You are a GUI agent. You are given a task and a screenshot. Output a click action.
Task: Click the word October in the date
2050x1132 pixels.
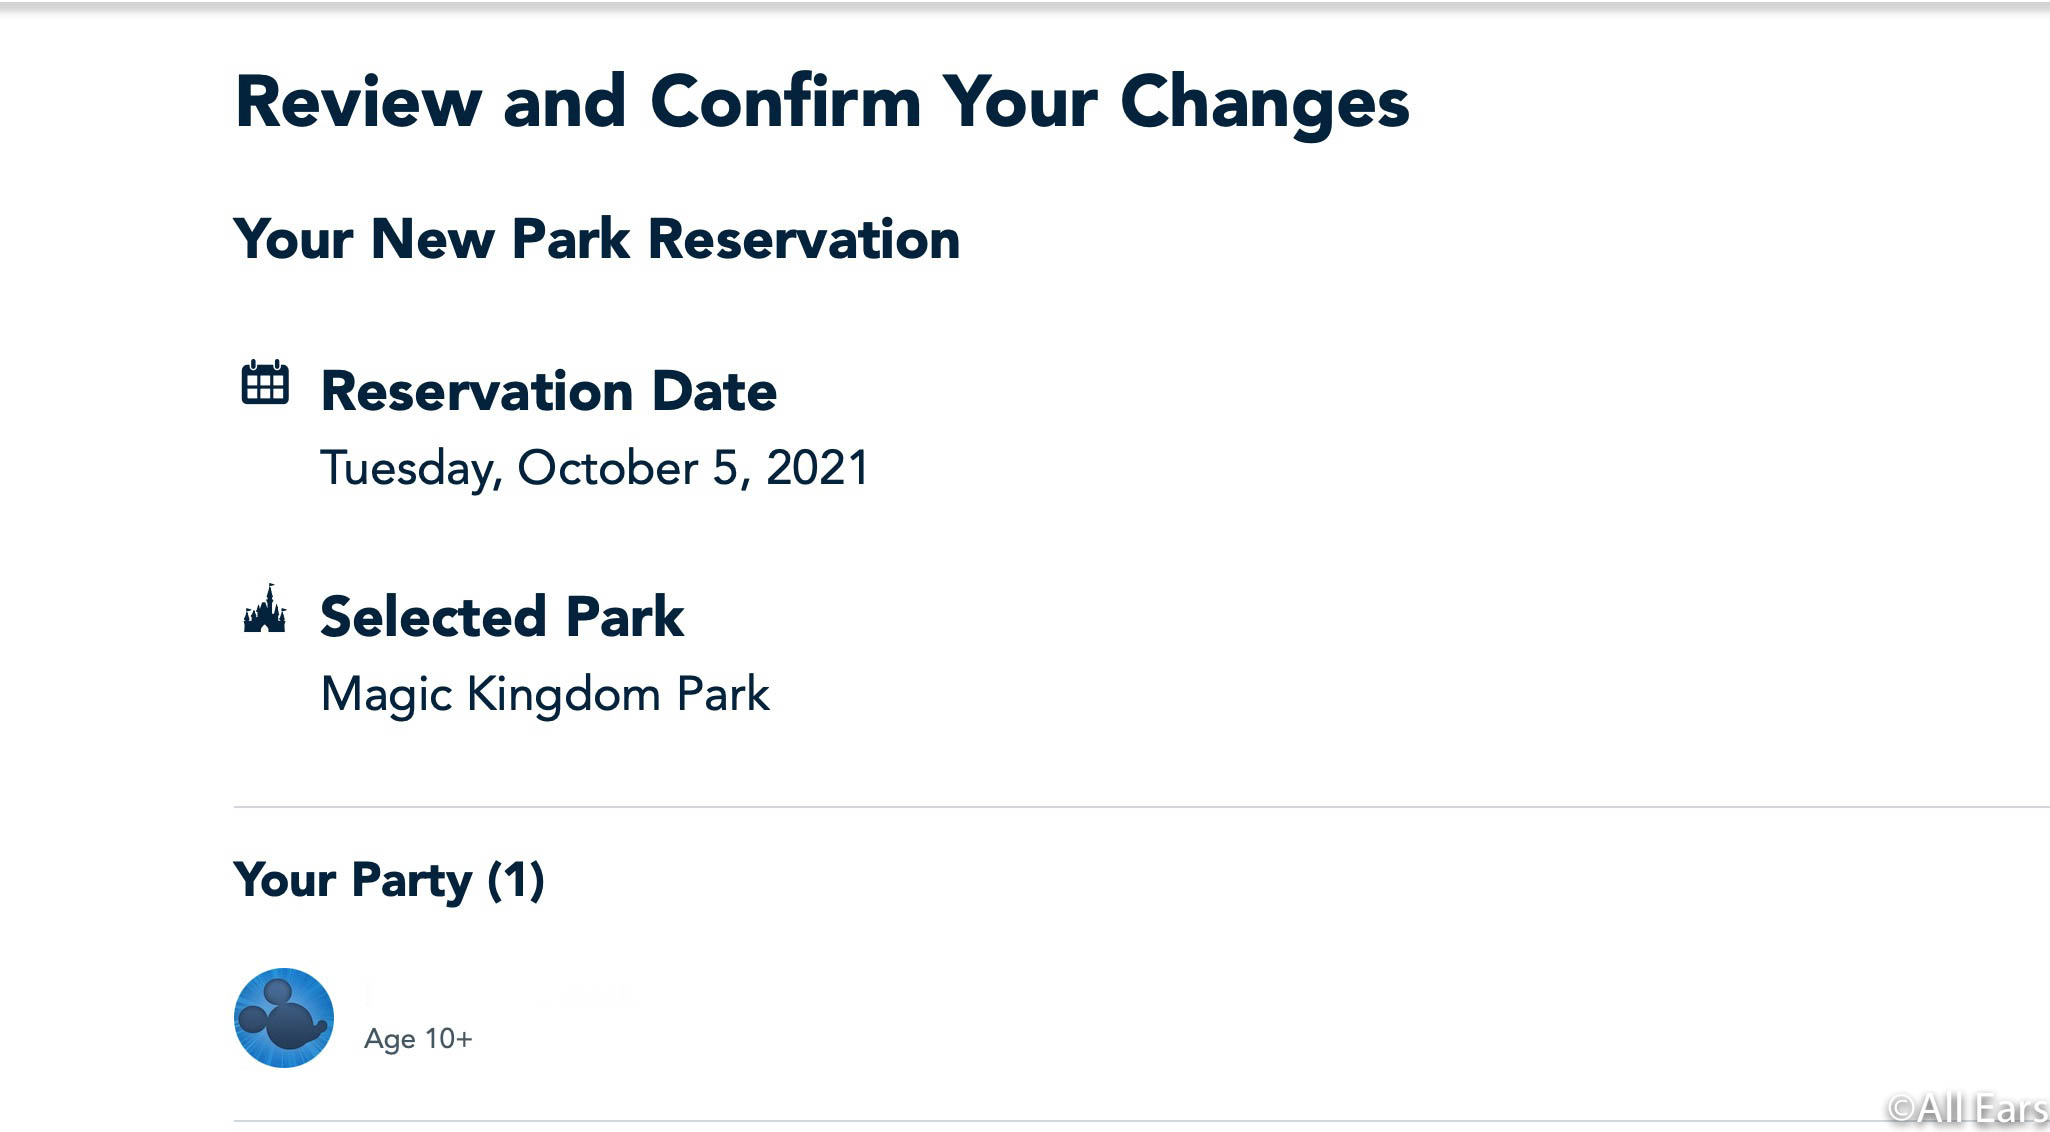608,468
